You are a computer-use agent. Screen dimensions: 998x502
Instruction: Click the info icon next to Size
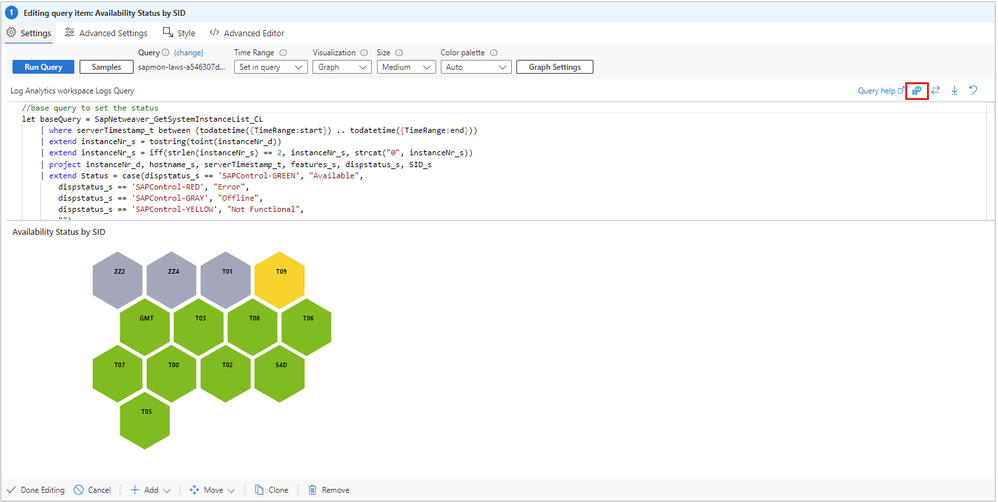(x=399, y=53)
